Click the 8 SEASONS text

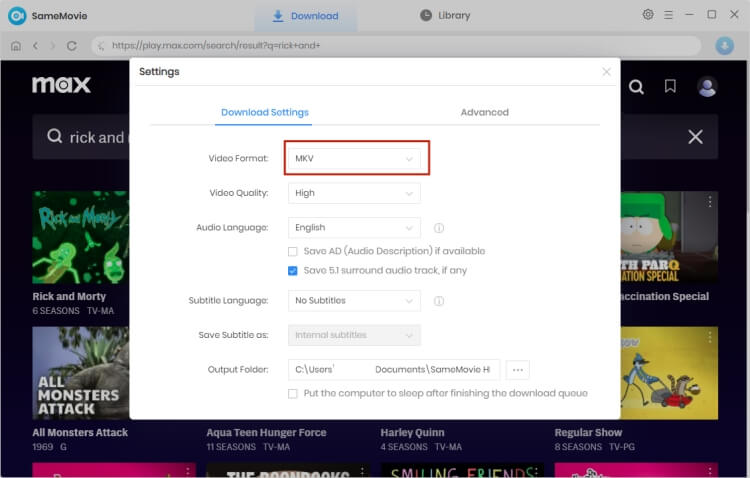(x=578, y=447)
